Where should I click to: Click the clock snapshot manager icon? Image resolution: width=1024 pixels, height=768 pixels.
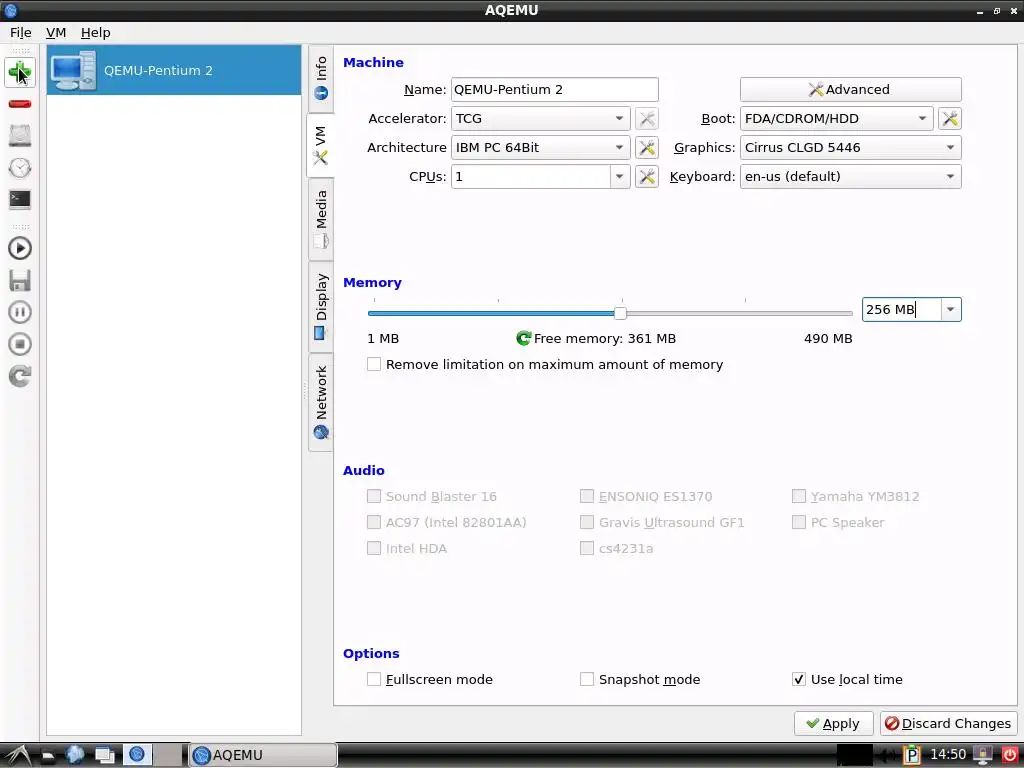pos(20,168)
